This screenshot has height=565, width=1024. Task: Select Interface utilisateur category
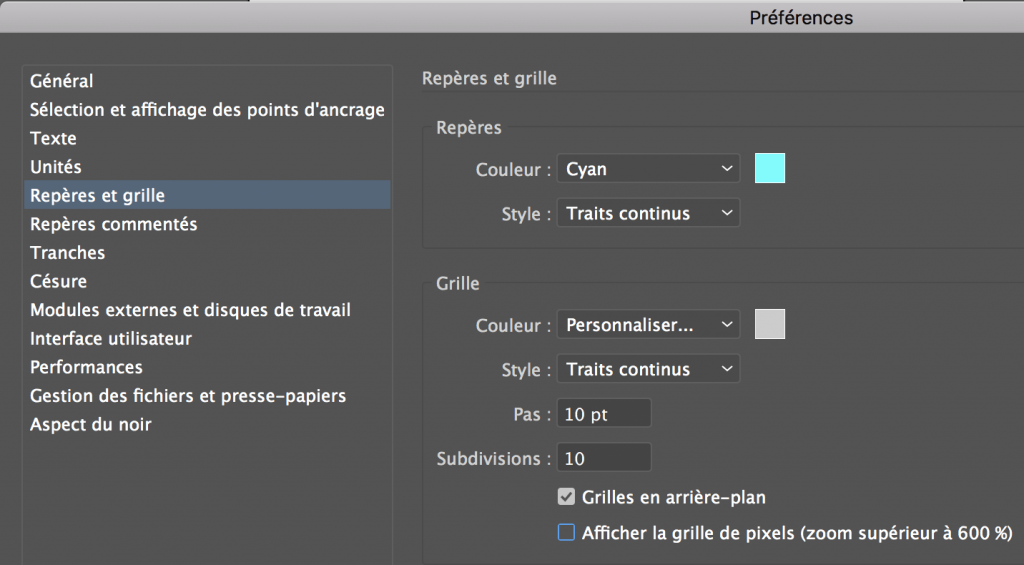[111, 339]
